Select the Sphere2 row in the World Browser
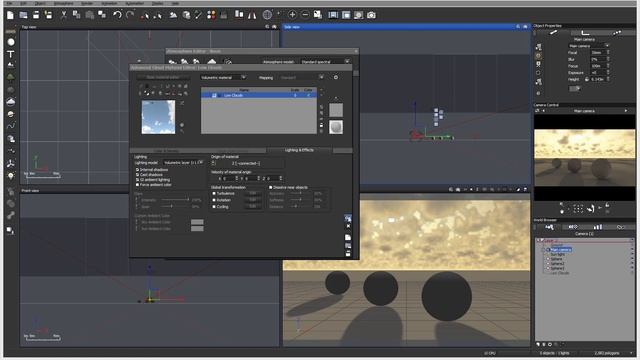640x360 pixels. point(557,264)
